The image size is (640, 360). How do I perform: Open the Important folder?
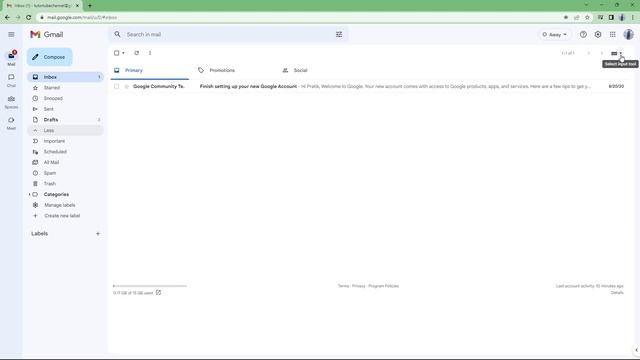[x=65, y=141]
